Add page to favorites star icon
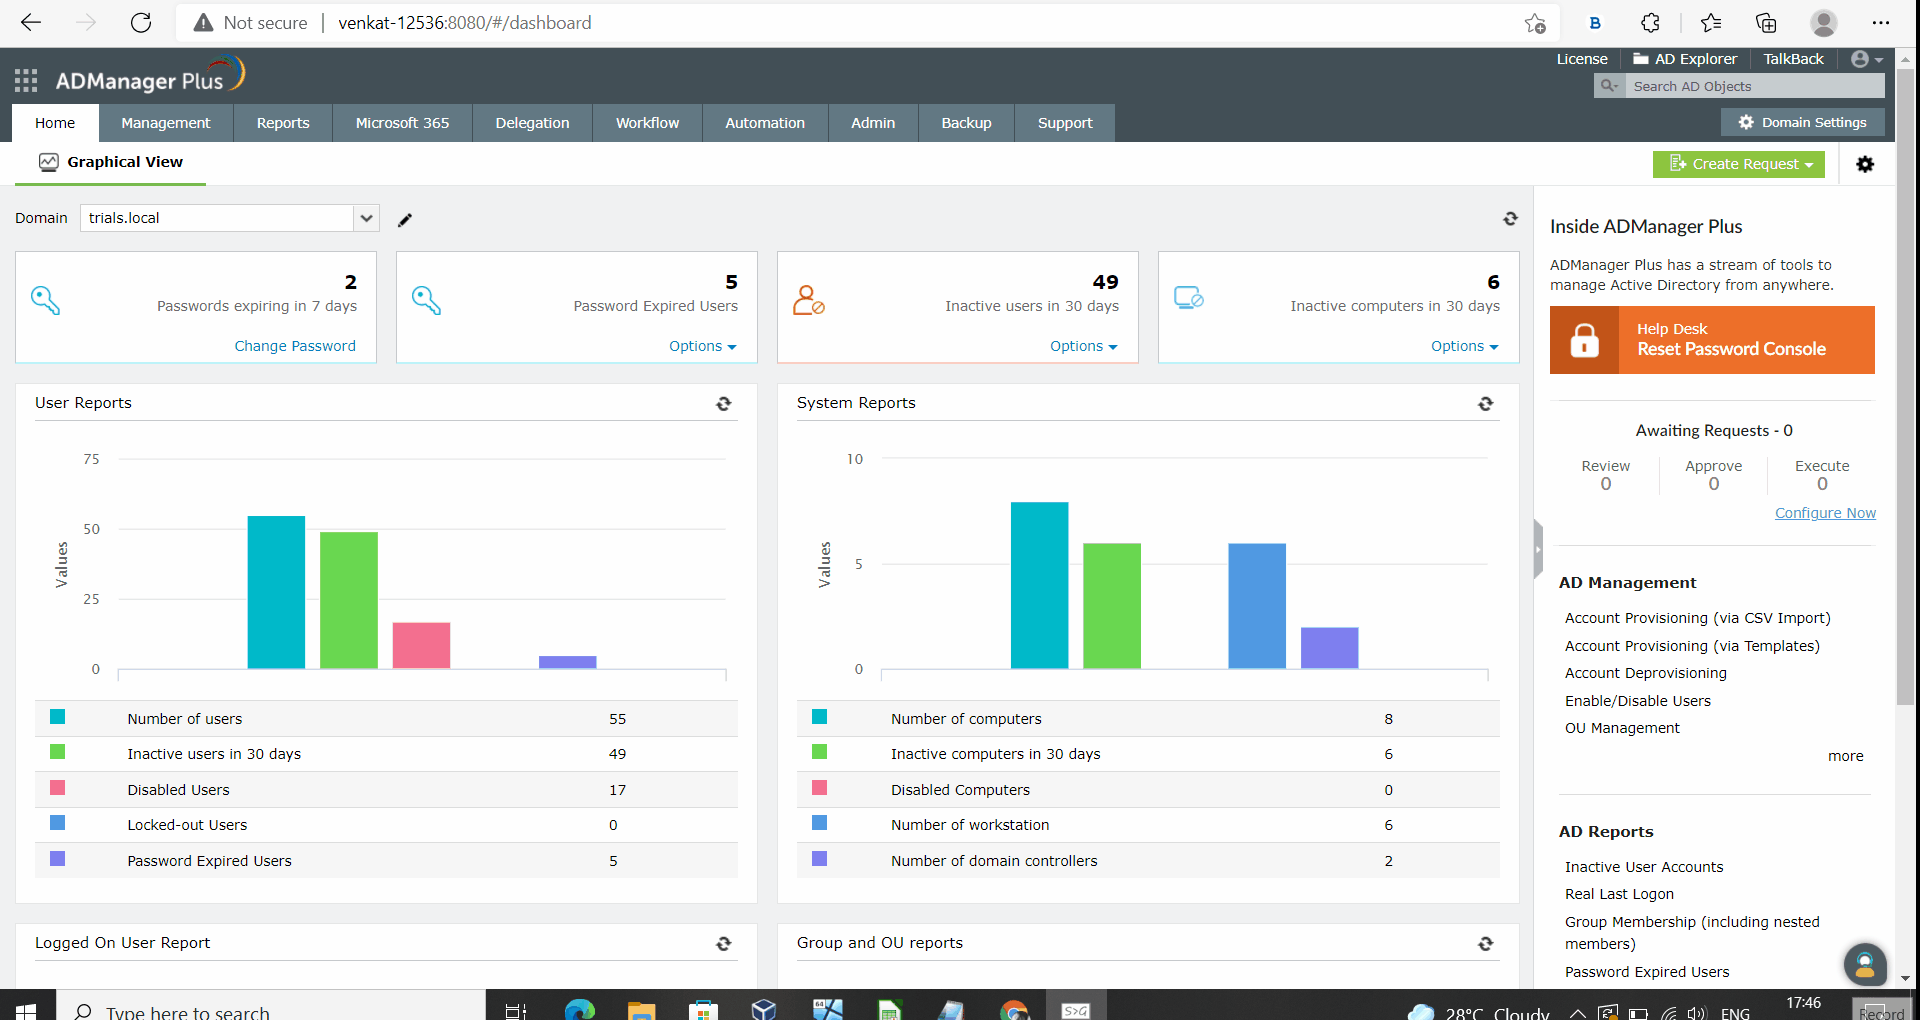This screenshot has height=1020, width=1920. click(1535, 23)
